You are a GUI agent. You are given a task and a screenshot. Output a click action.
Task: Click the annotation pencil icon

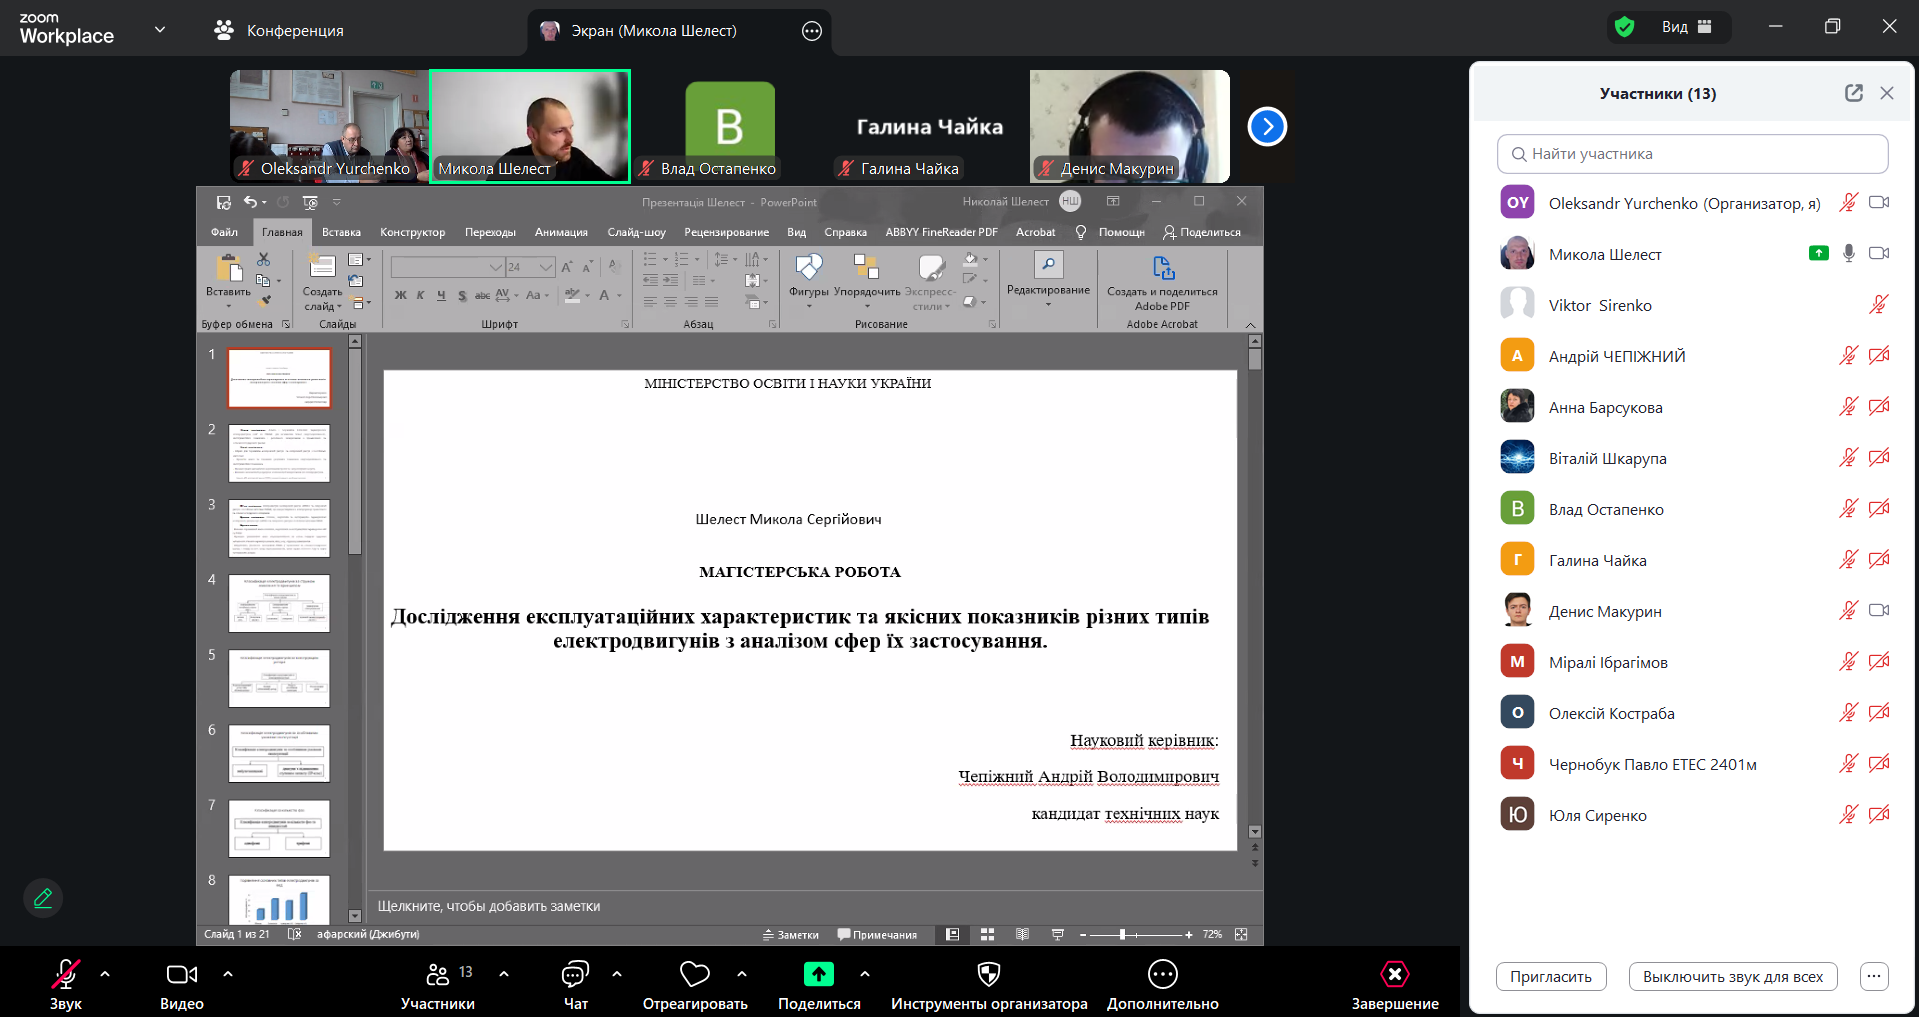(x=43, y=898)
